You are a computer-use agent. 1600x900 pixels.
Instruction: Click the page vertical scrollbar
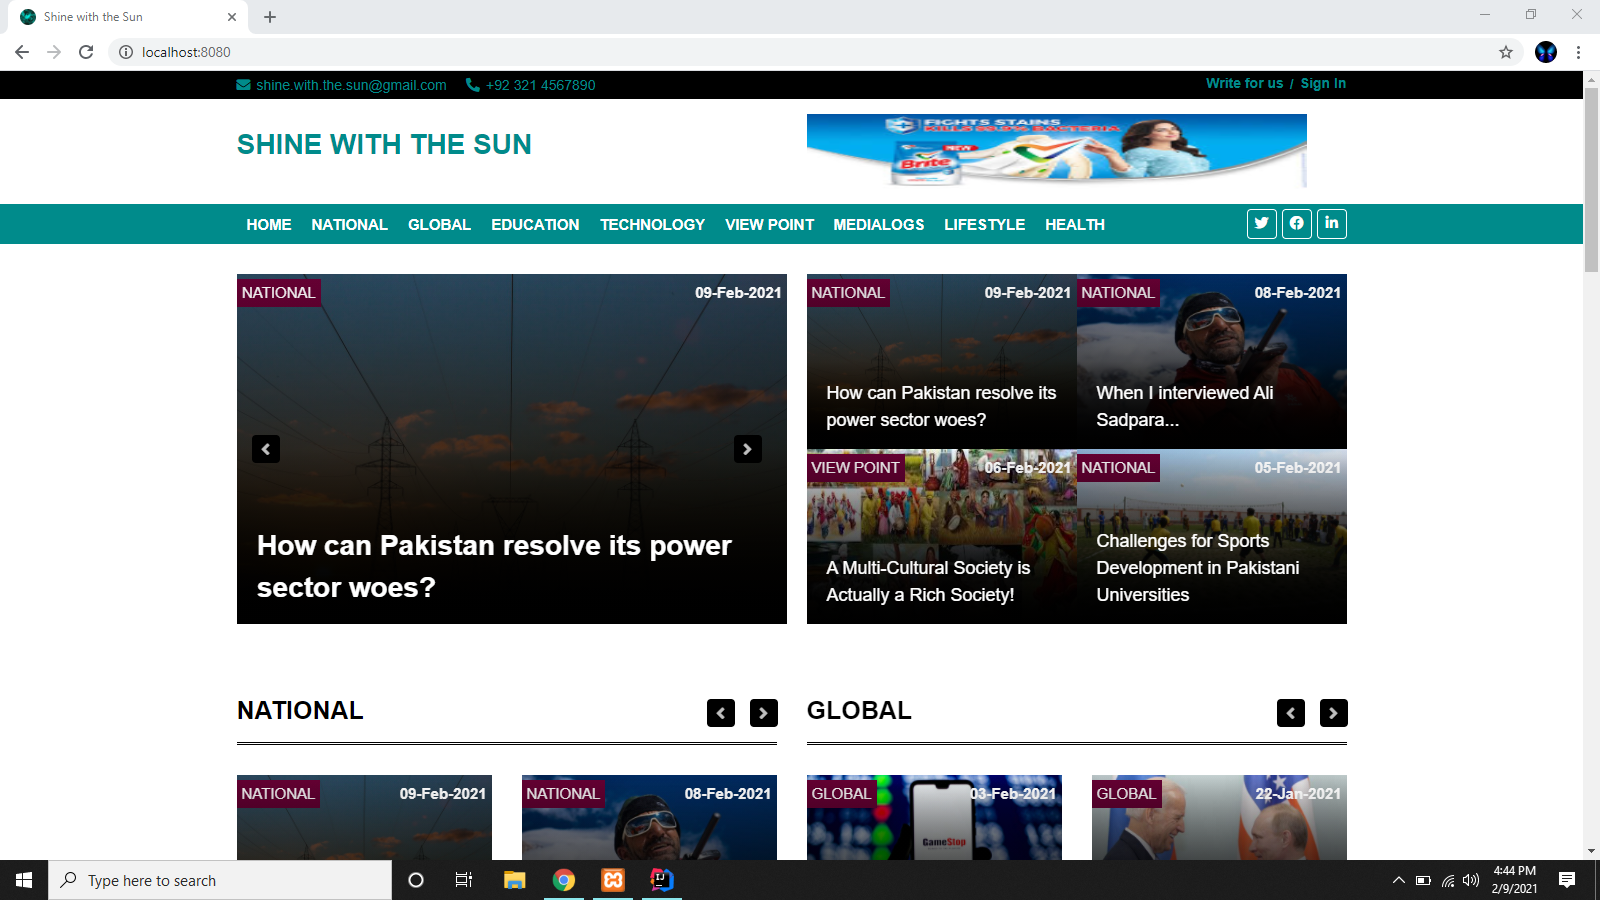click(x=1591, y=180)
